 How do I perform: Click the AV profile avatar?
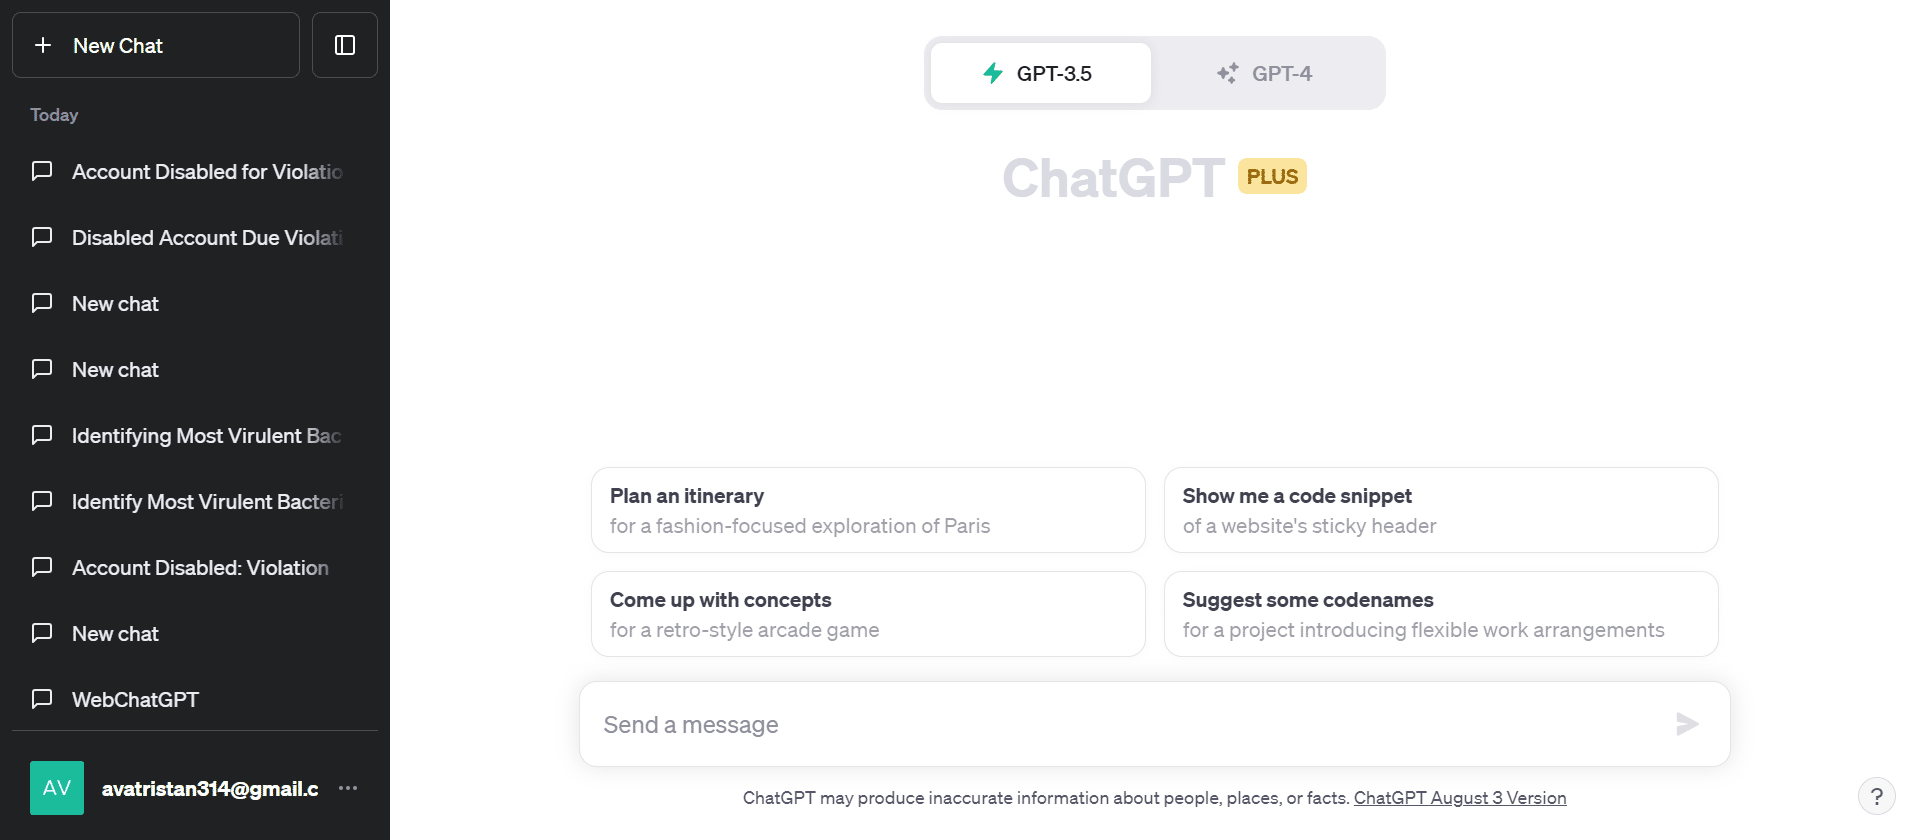tap(57, 788)
